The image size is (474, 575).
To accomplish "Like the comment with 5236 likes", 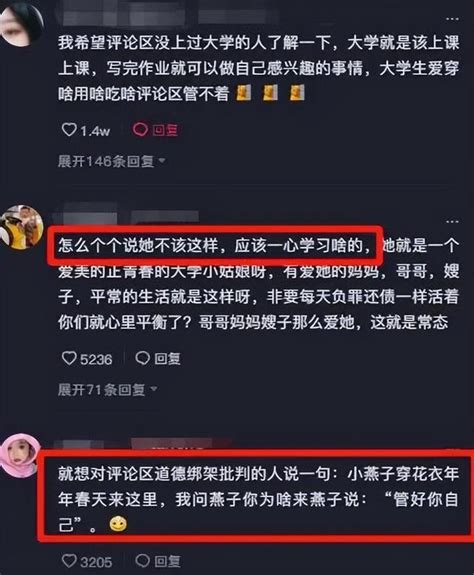I will tap(69, 358).
